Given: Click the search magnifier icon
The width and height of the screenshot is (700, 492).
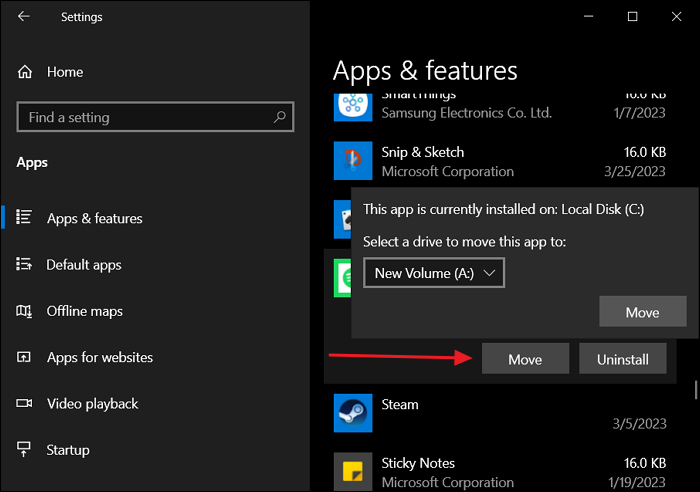Looking at the screenshot, I should click(280, 118).
